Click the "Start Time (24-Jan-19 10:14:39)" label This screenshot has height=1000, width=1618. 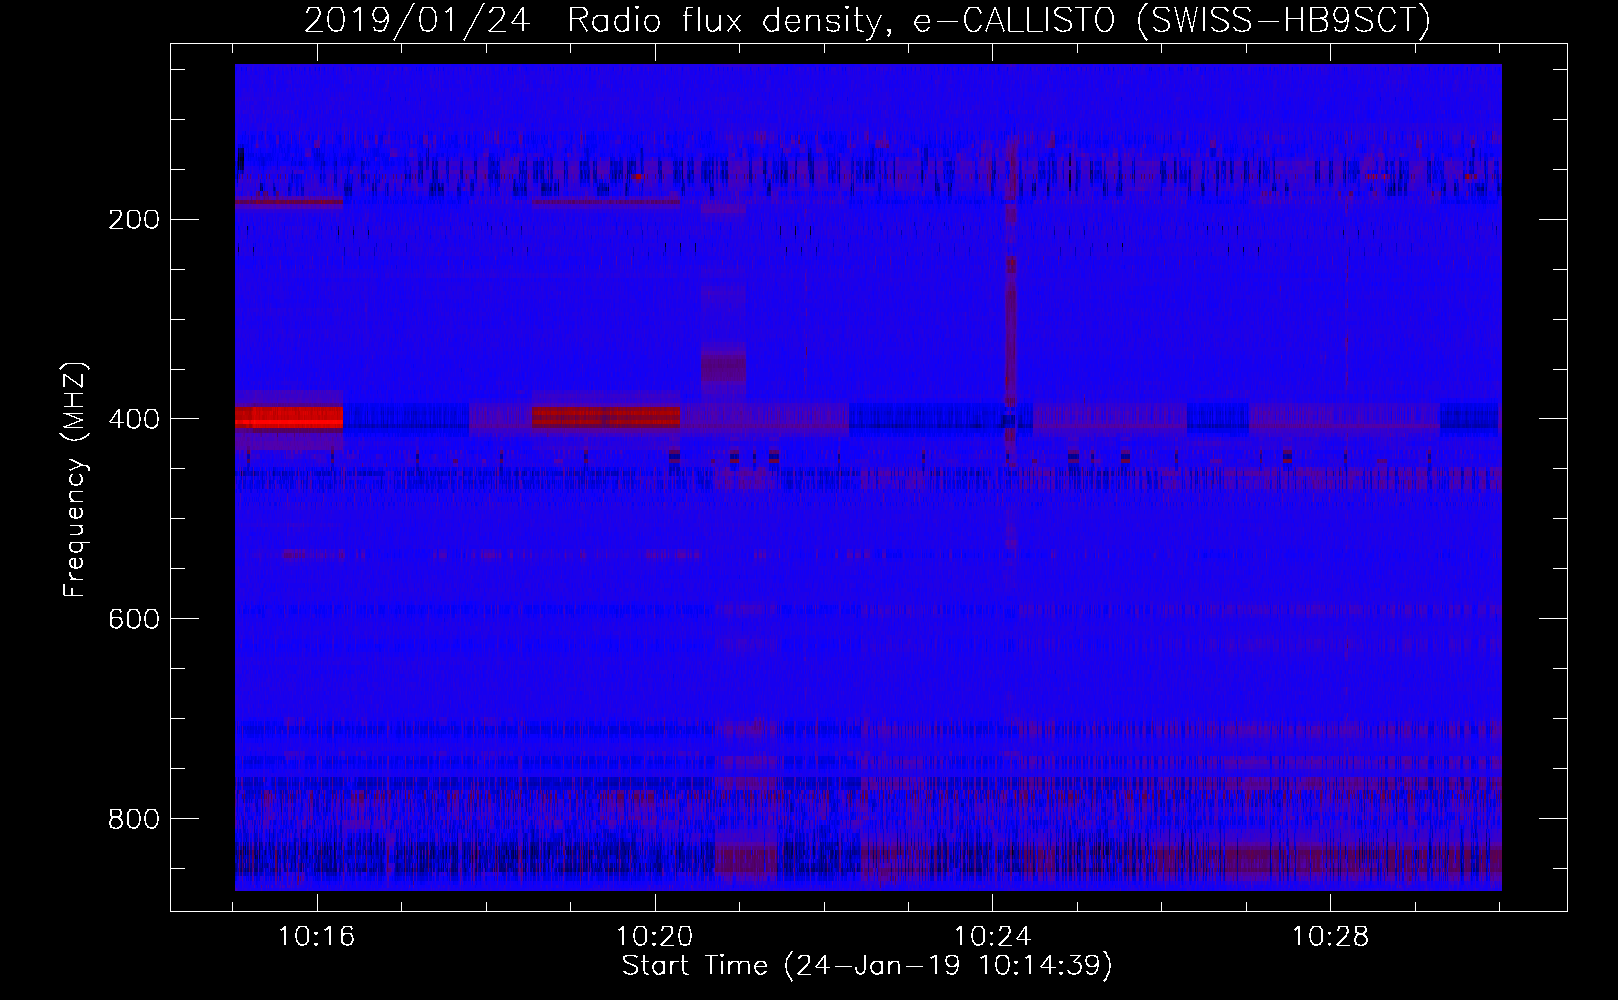[x=867, y=966]
